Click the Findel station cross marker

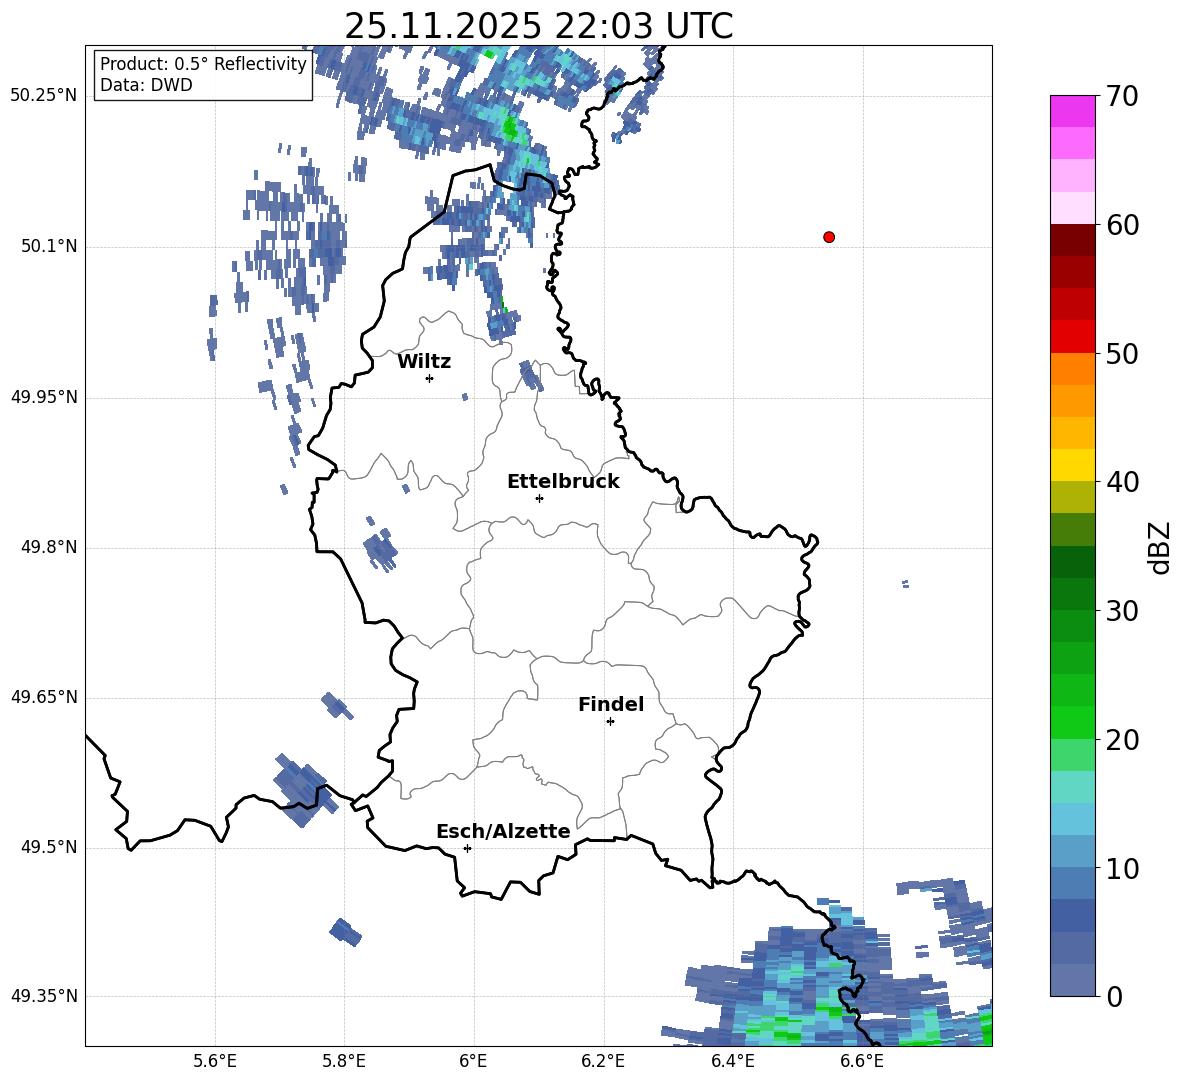[610, 722]
